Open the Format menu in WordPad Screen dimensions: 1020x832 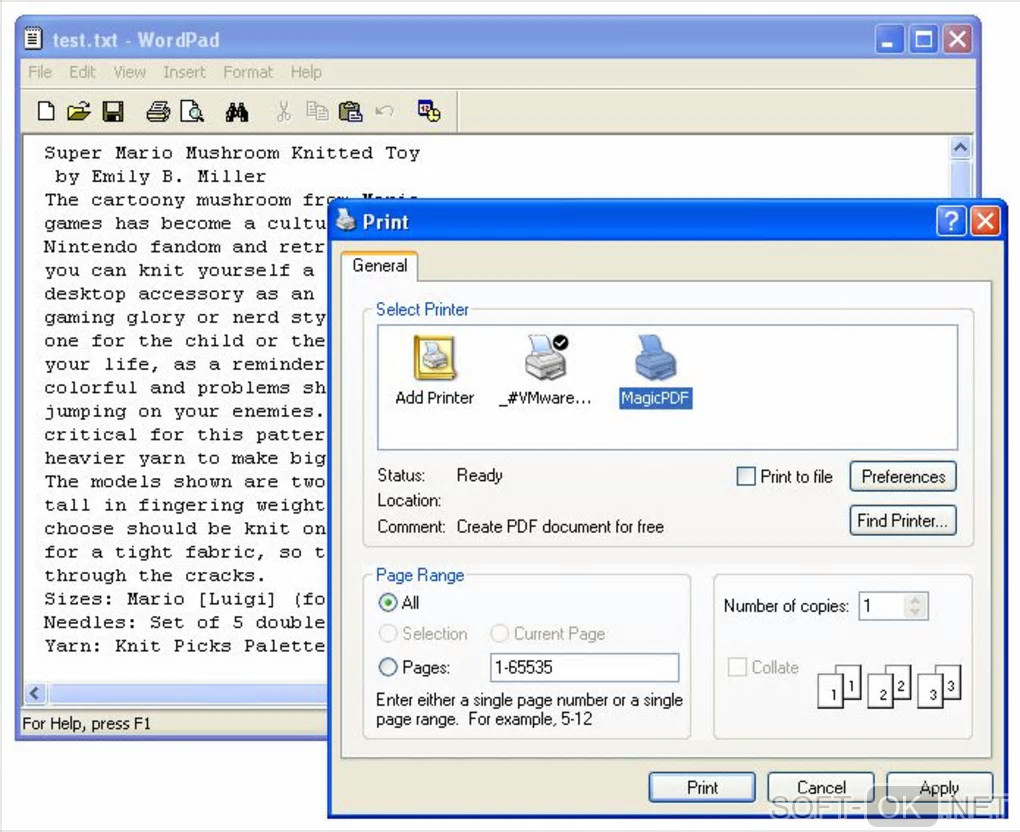[x=248, y=72]
